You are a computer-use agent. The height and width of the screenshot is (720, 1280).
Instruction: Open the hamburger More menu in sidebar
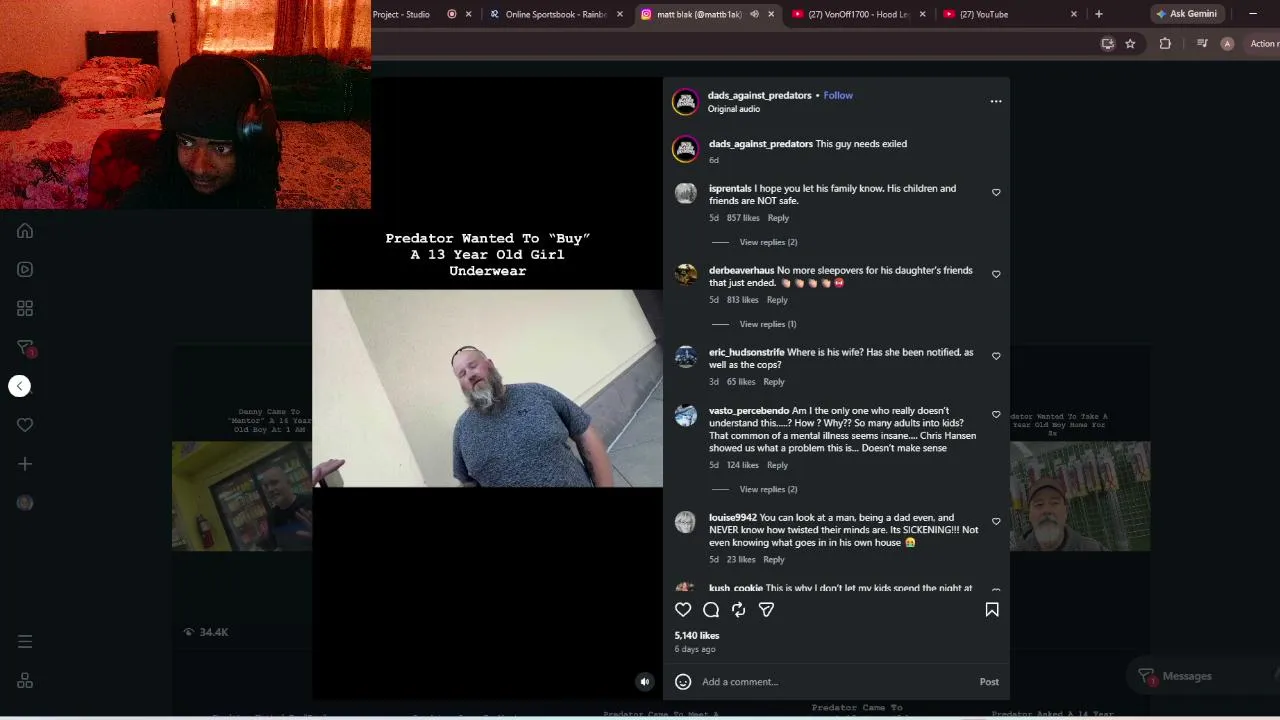(x=25, y=642)
